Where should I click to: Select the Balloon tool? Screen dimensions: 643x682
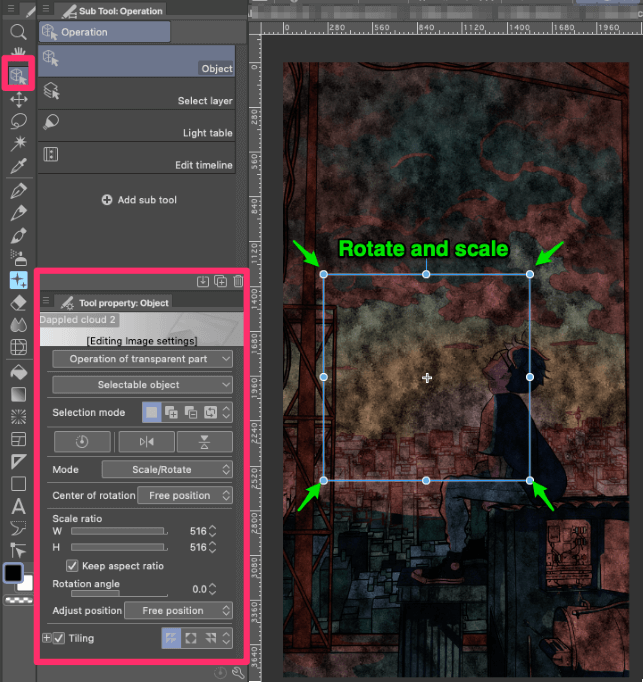(x=19, y=529)
